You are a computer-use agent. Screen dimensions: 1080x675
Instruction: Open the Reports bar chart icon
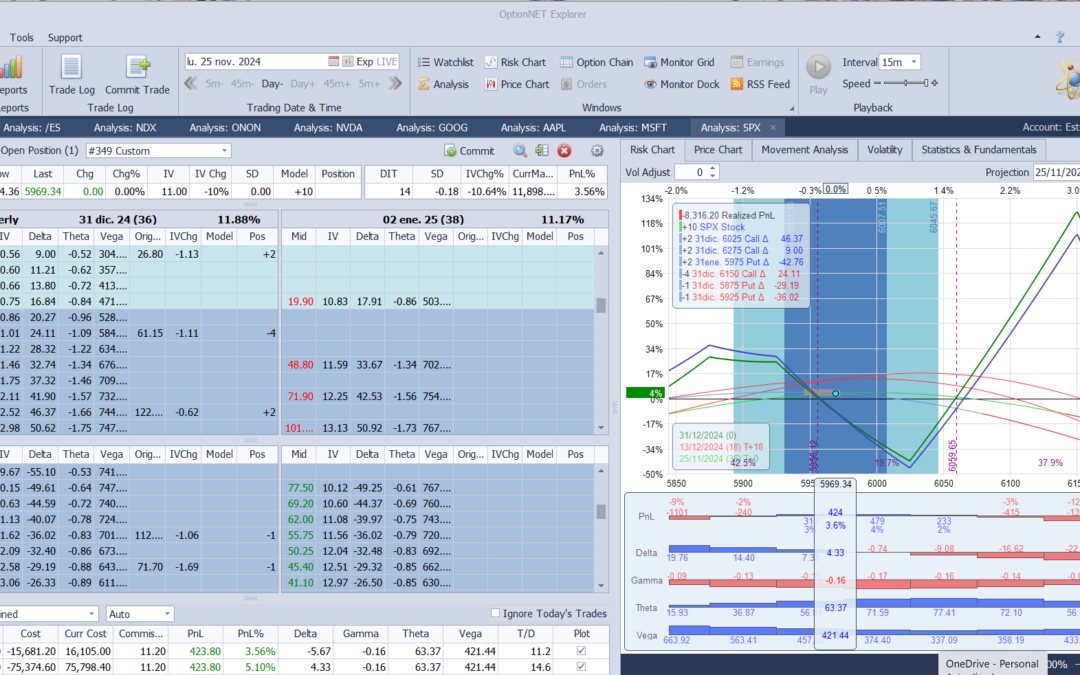[x=11, y=68]
